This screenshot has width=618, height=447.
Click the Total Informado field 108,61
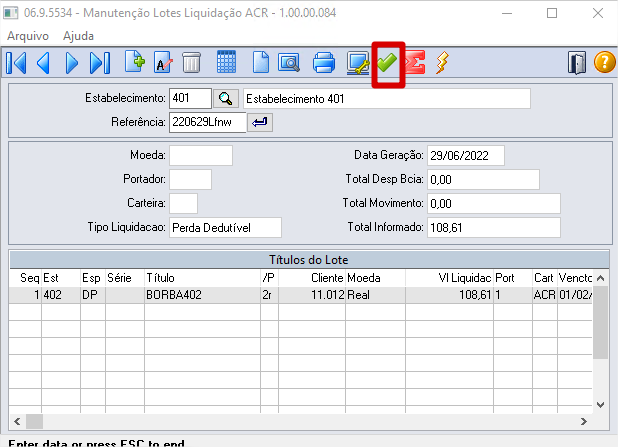(x=494, y=227)
